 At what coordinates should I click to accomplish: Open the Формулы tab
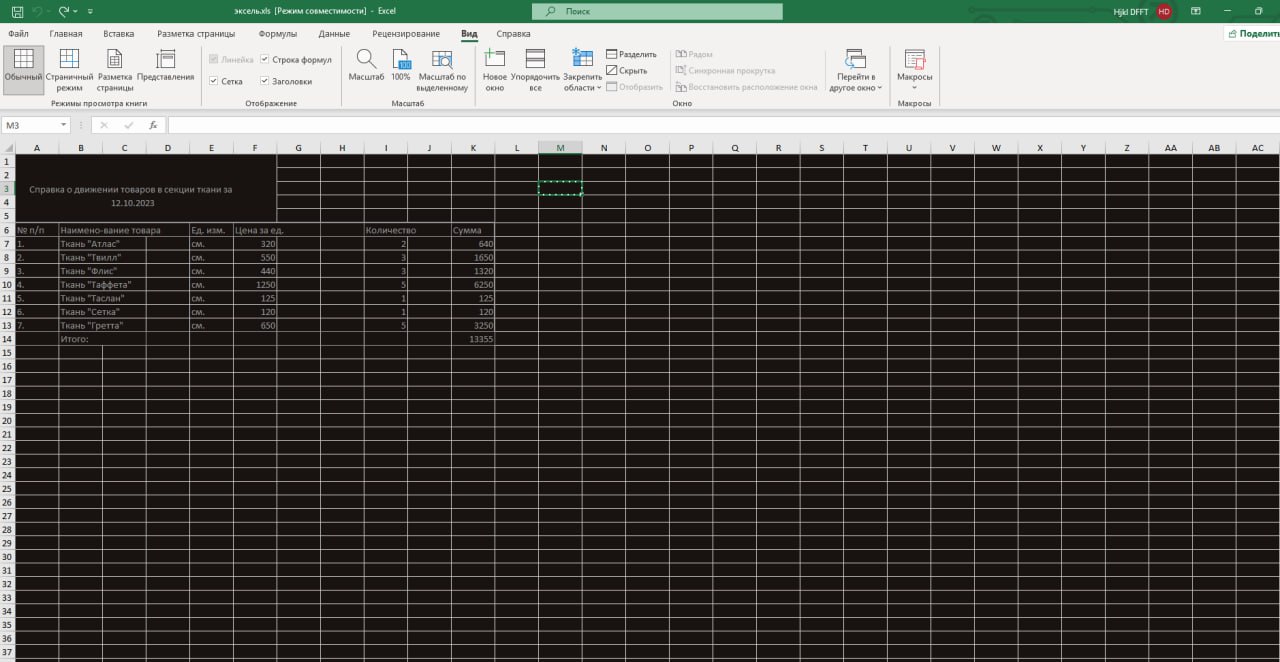click(x=278, y=34)
